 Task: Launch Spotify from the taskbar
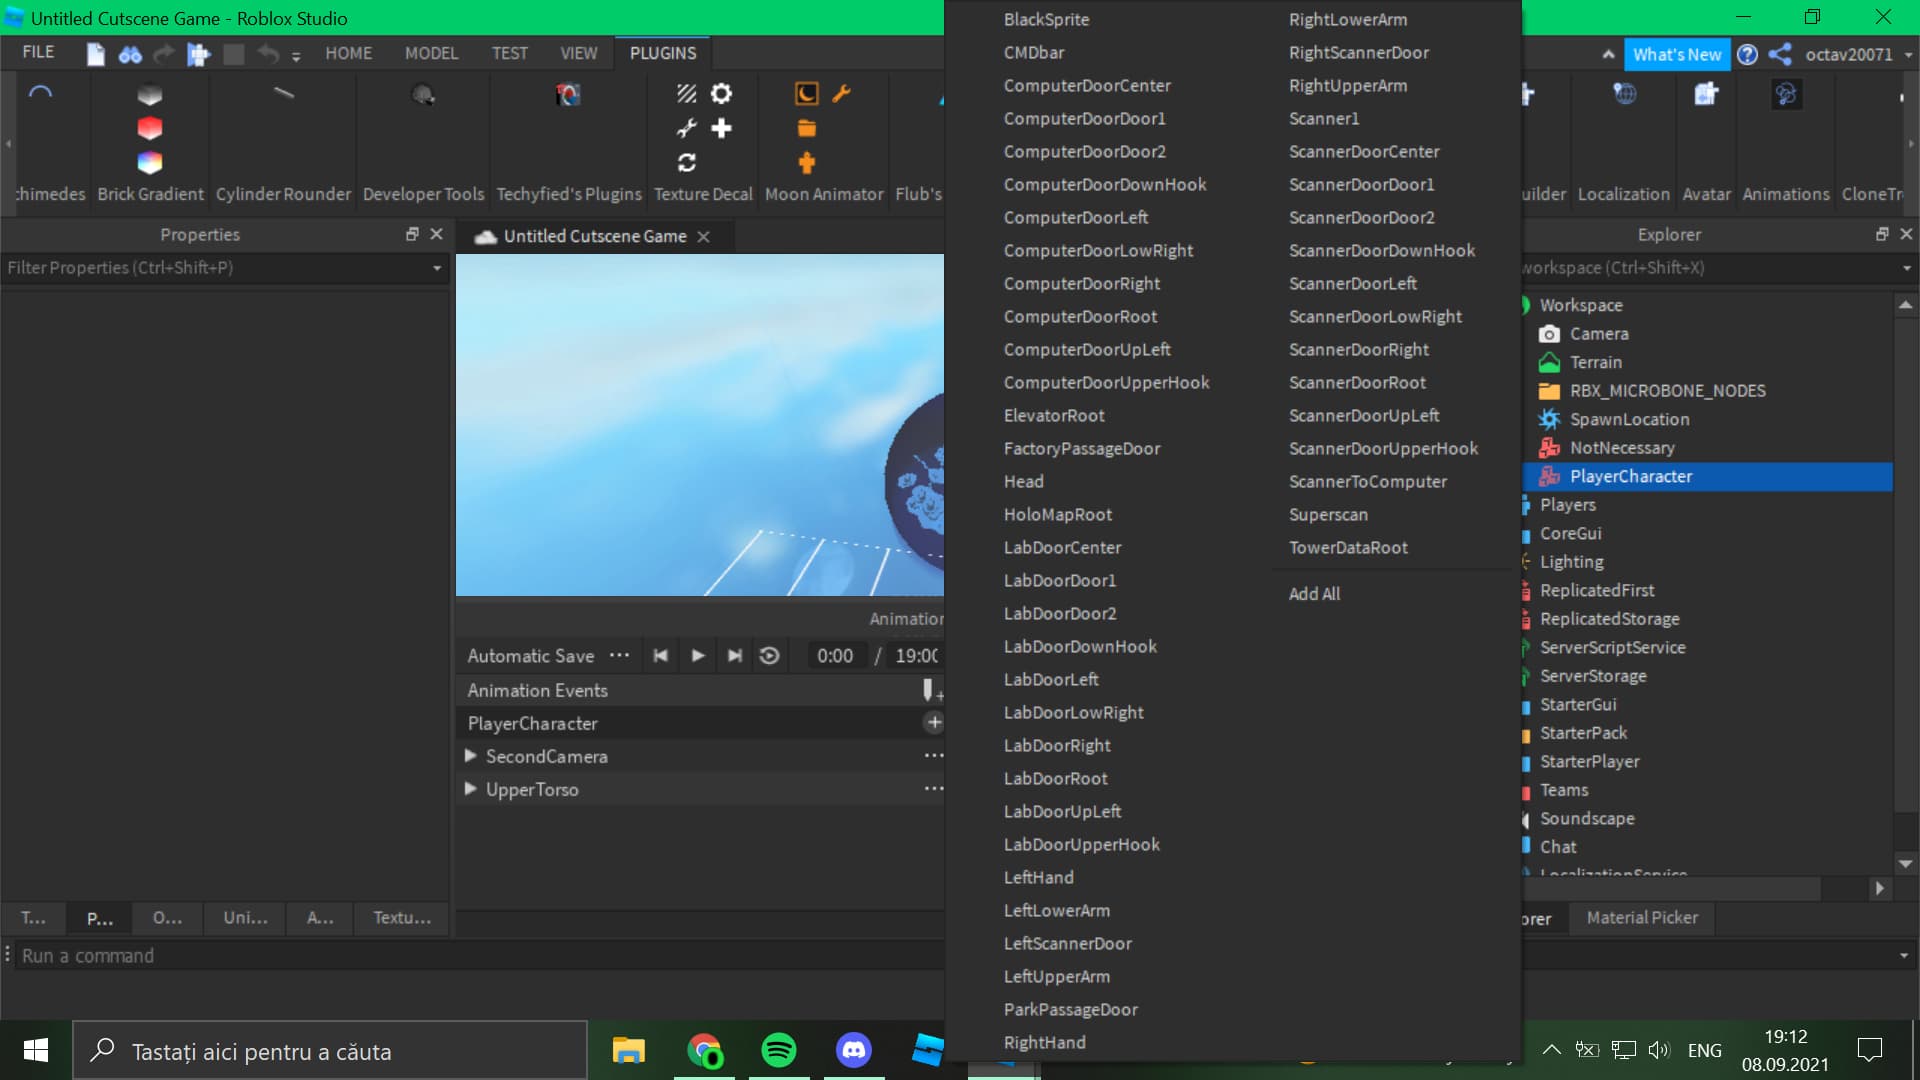(x=779, y=1050)
